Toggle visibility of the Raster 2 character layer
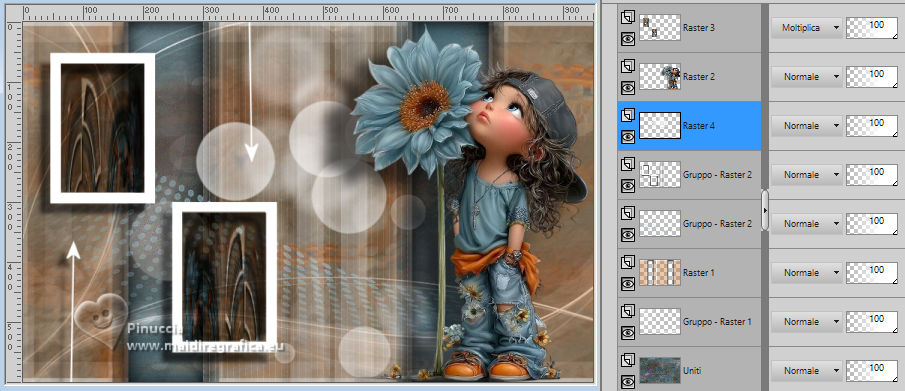This screenshot has height=391, width=905. 627,88
